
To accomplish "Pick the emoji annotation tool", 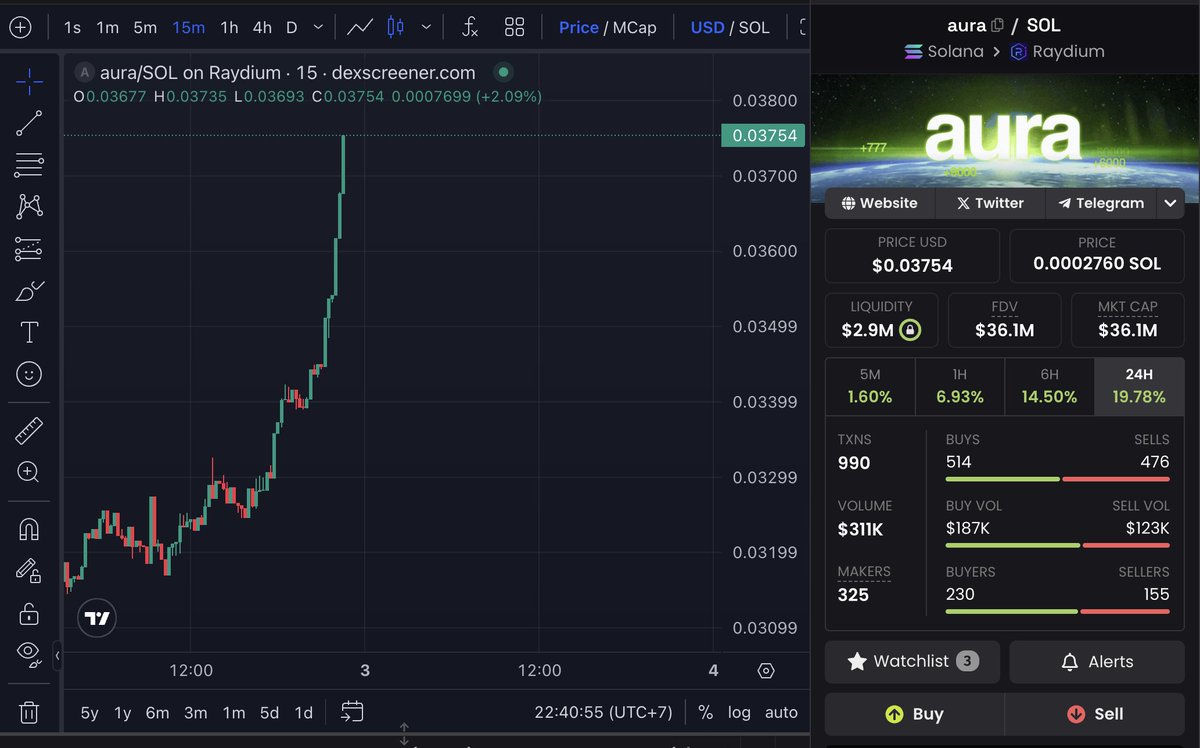I will pos(29,374).
